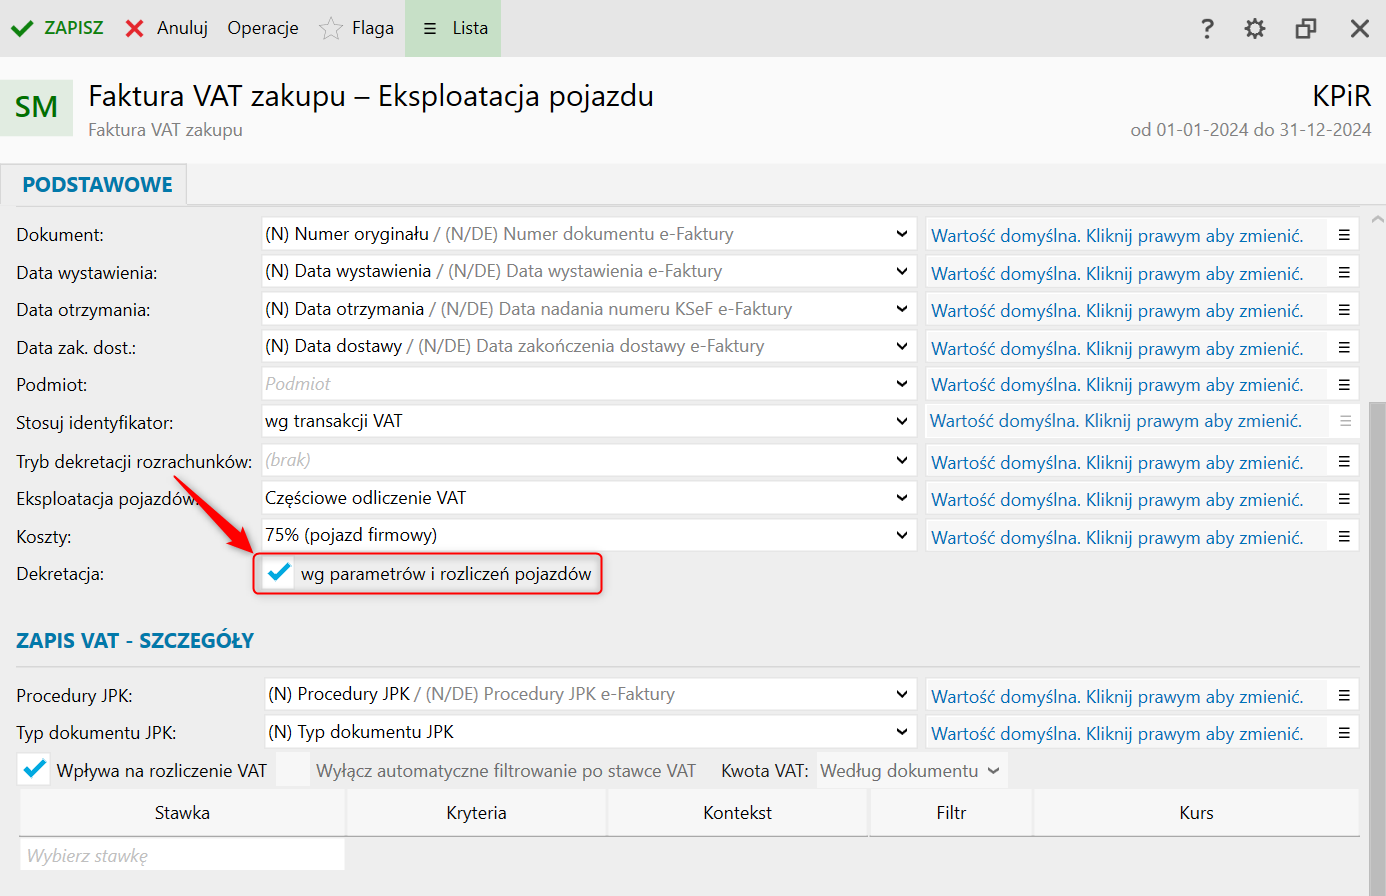Open the hamburger menu icon for the Koszty row
Viewport: 1386px width, 896px height.
[1344, 537]
